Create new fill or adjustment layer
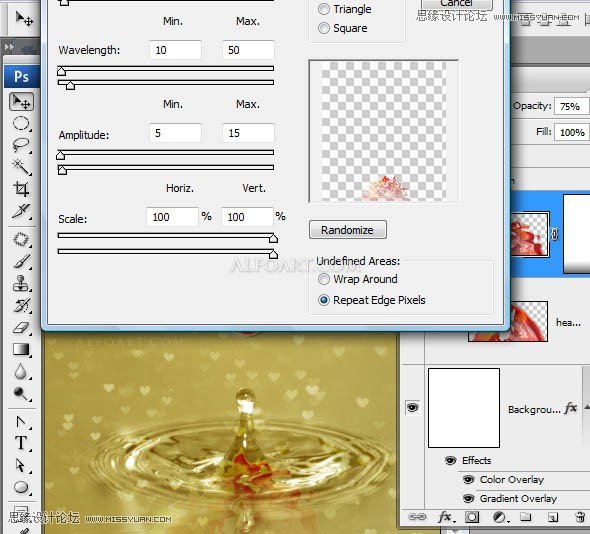The width and height of the screenshot is (590, 534). [x=499, y=517]
